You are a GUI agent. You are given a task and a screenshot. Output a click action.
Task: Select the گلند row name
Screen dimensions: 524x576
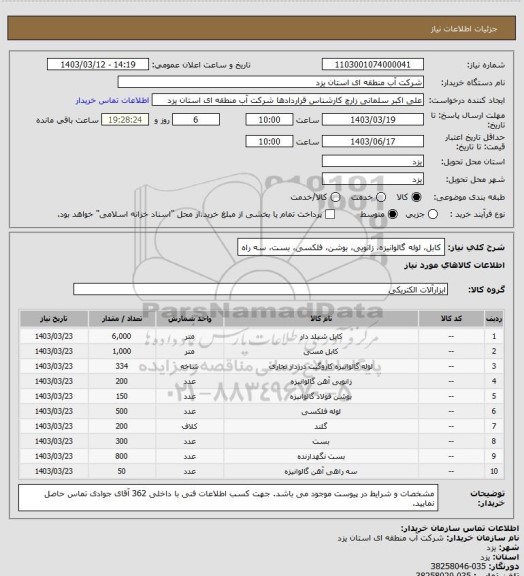tap(321, 426)
